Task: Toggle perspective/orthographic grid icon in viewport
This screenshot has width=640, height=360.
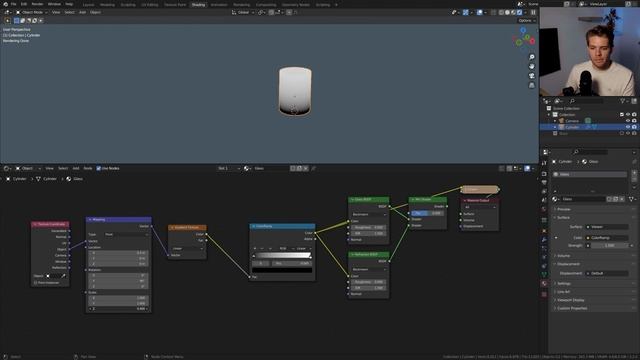Action: (x=531, y=85)
